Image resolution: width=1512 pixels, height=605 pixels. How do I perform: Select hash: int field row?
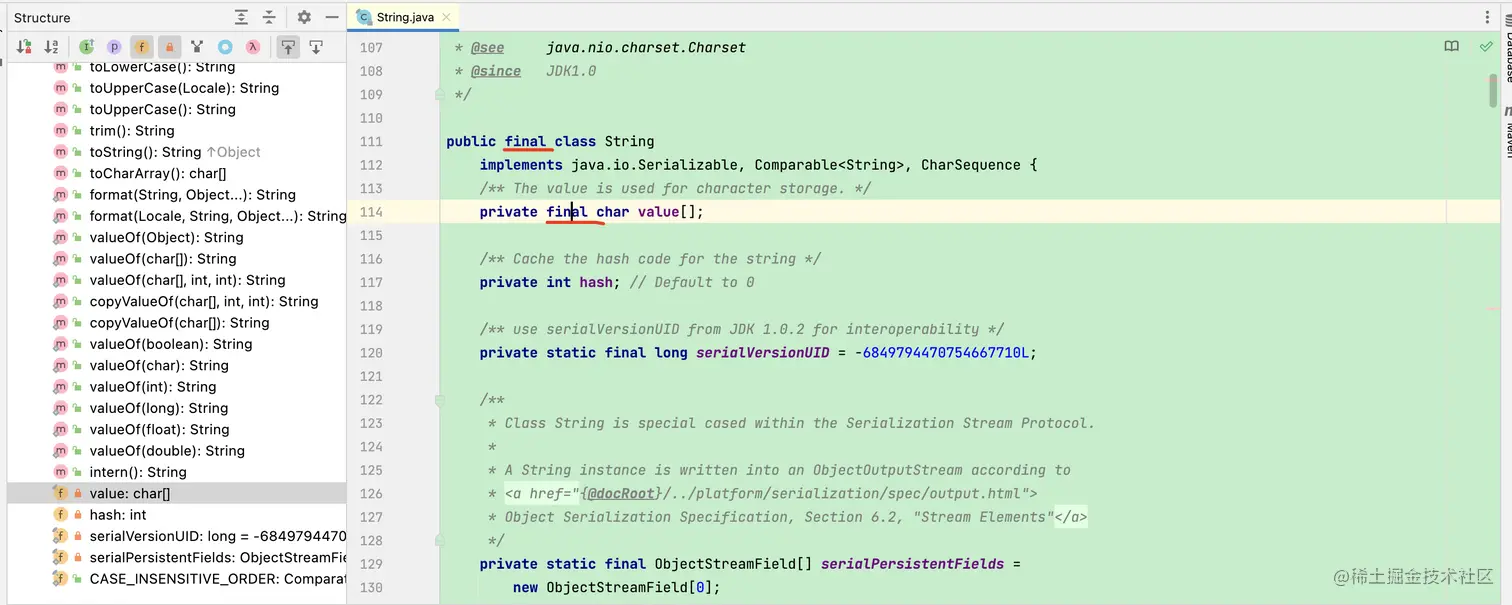point(118,515)
